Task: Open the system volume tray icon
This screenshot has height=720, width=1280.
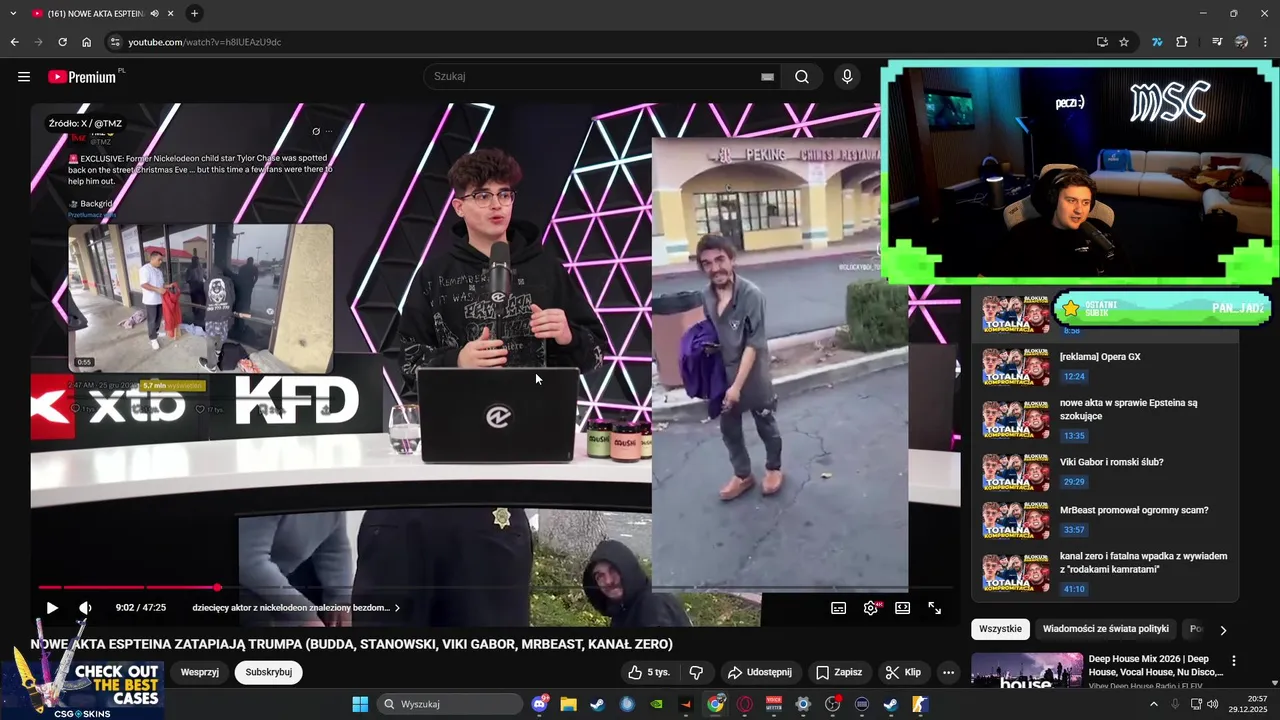Action: pos(1212,704)
